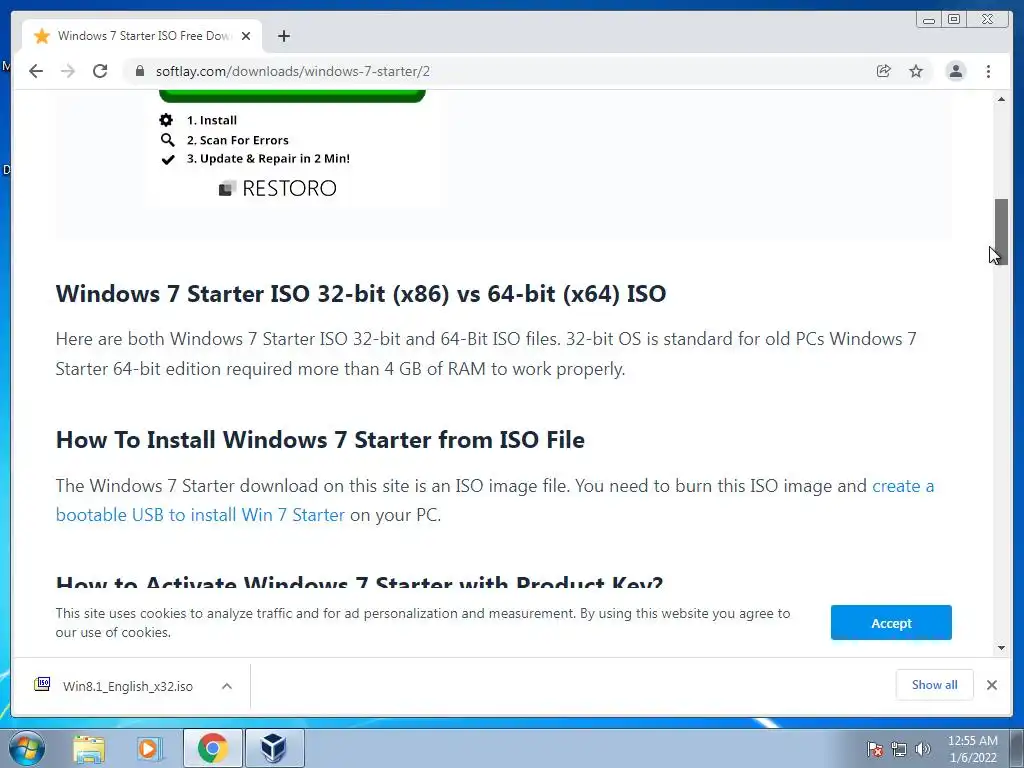Go back to the previous page
Viewport: 1024px width, 768px height.
(36, 71)
